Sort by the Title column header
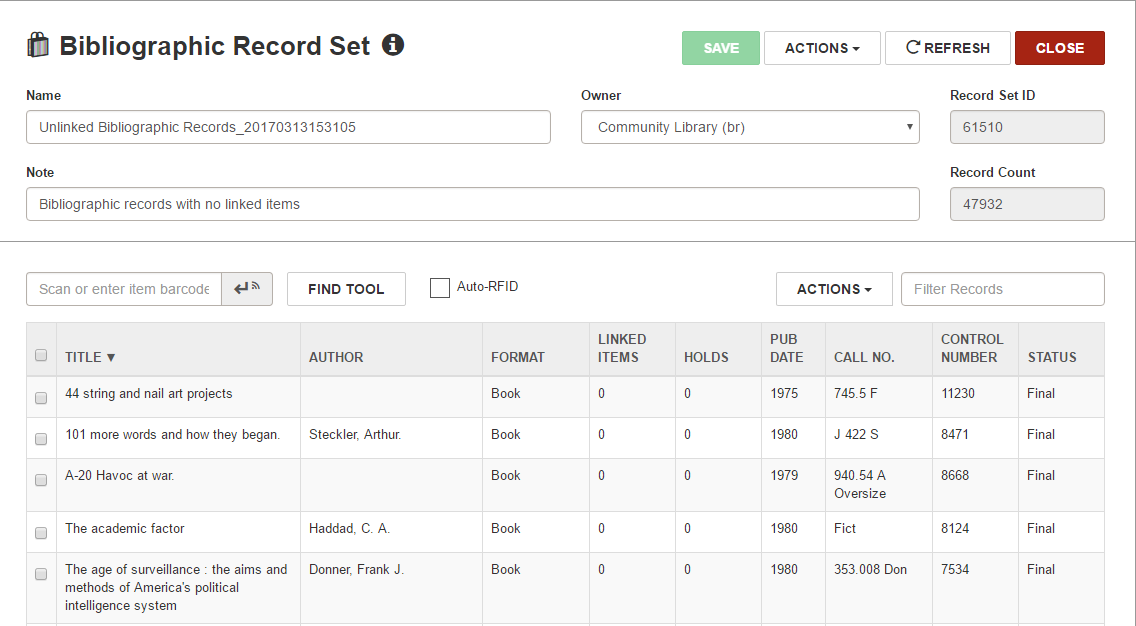The height and width of the screenshot is (626, 1136). coord(90,357)
